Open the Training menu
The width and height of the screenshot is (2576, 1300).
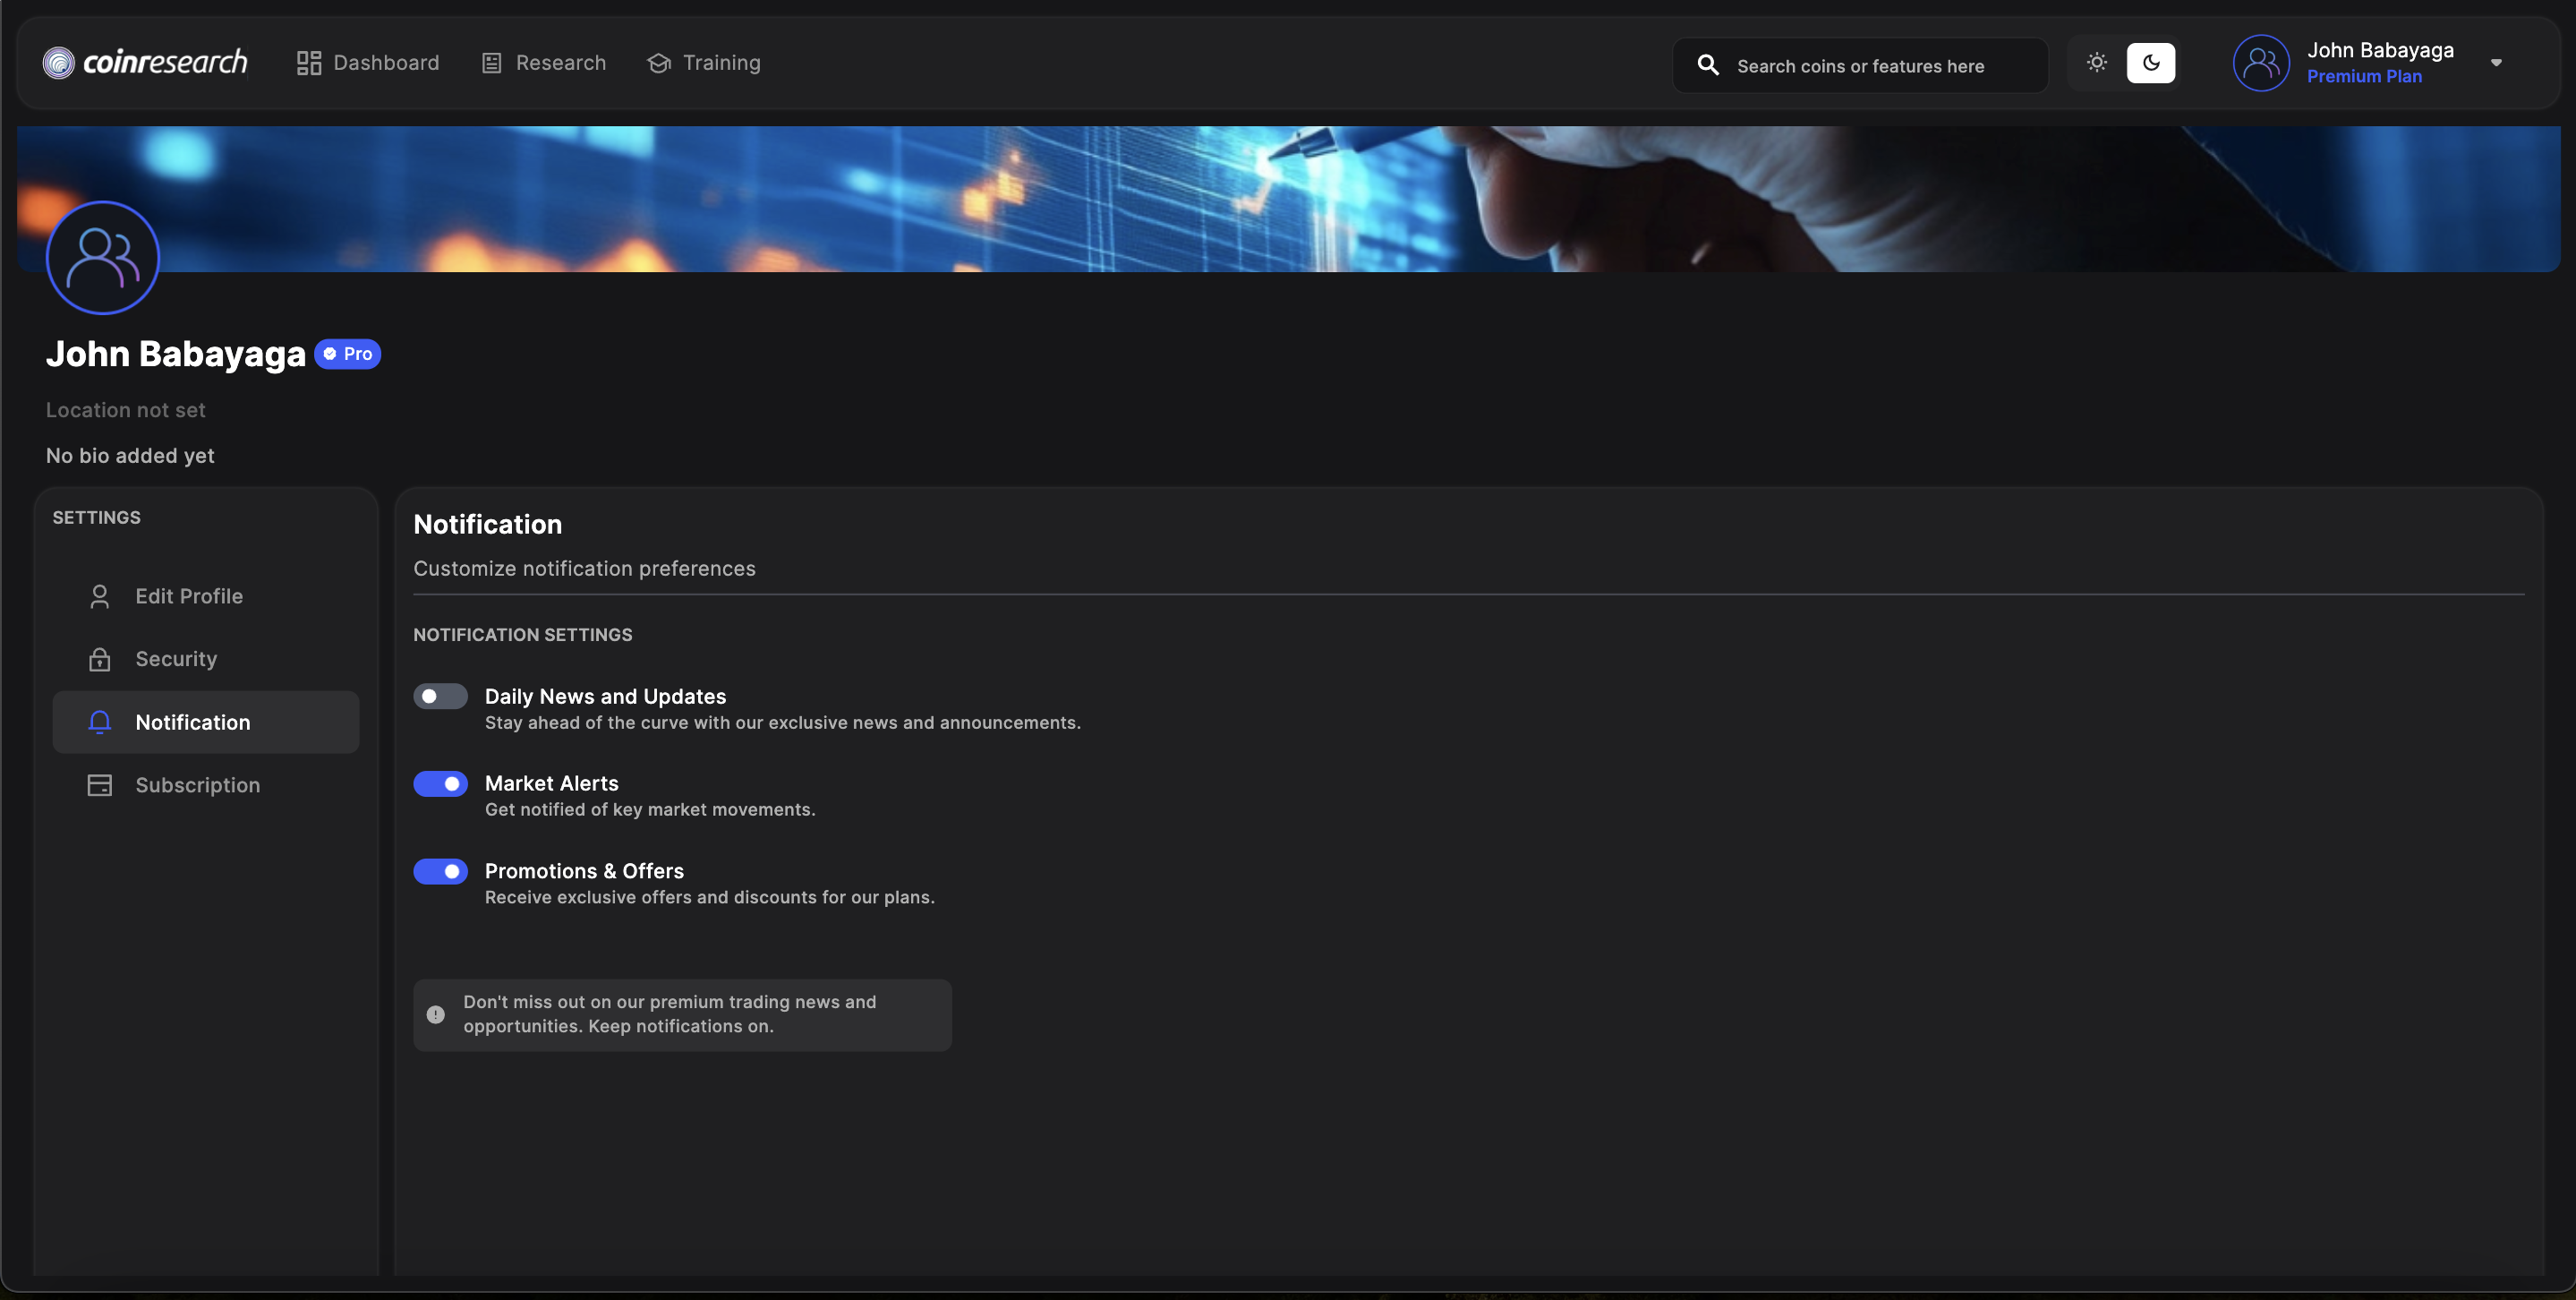pos(704,63)
